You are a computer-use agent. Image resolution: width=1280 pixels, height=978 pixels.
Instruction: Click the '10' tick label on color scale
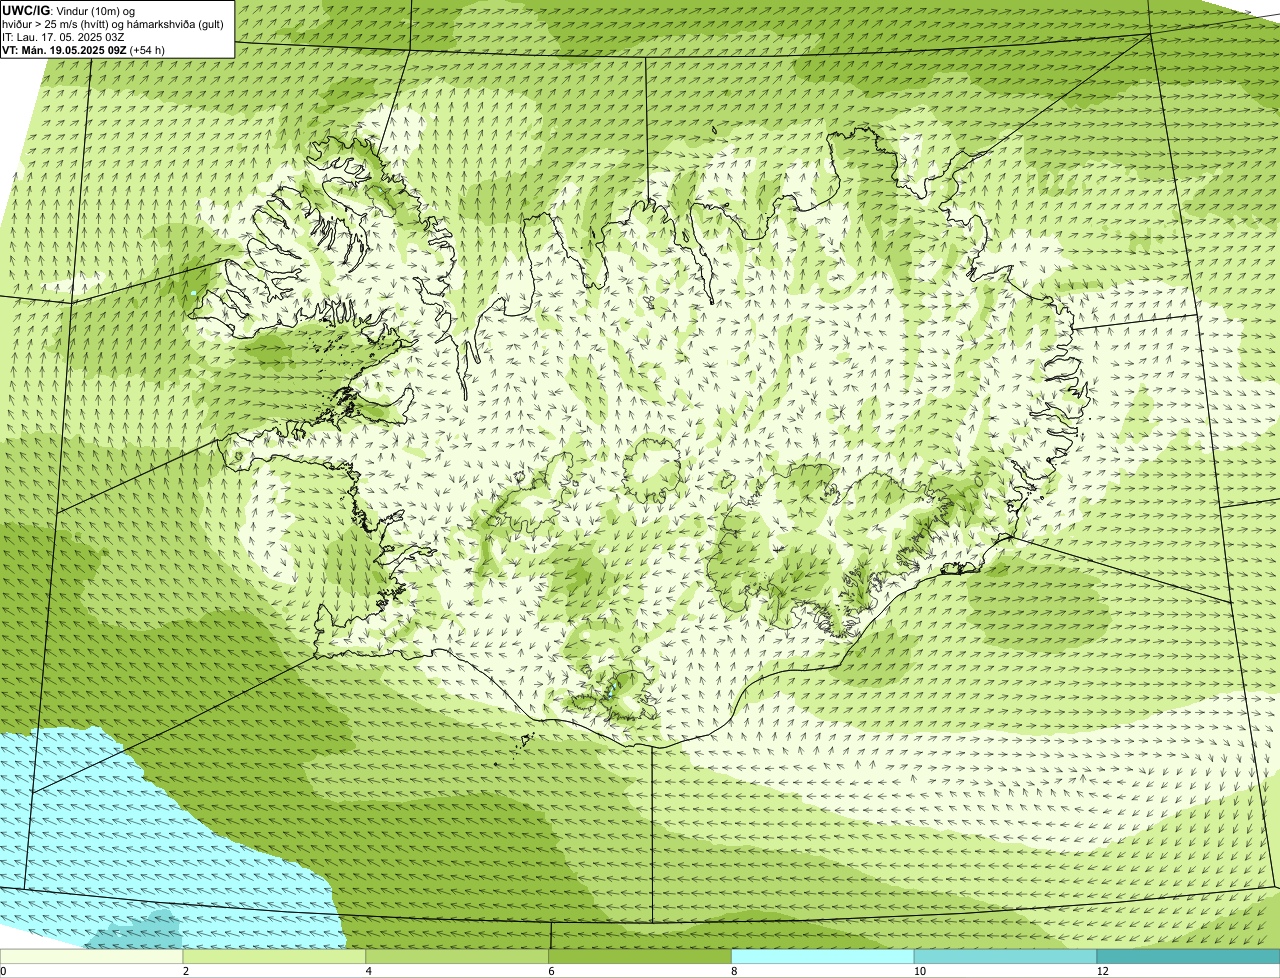coord(919,971)
